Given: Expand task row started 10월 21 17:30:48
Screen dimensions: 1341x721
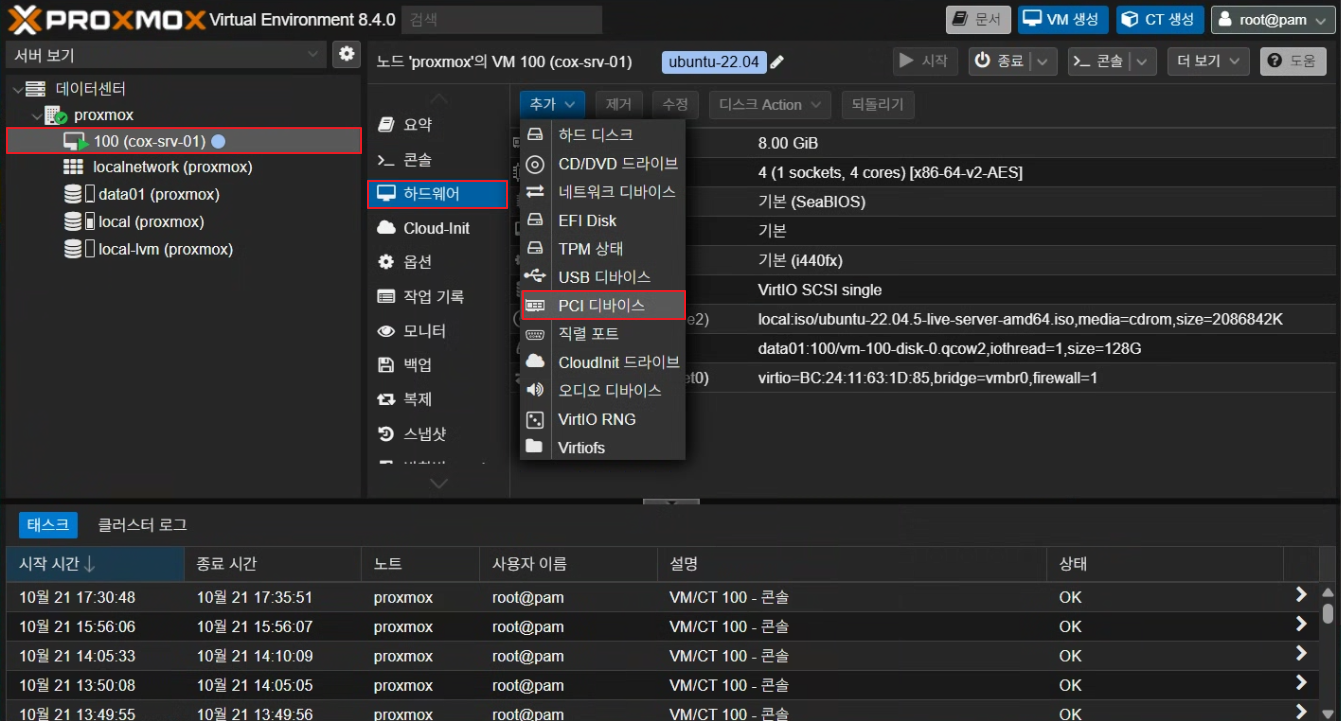Looking at the screenshot, I should click(x=1301, y=596).
